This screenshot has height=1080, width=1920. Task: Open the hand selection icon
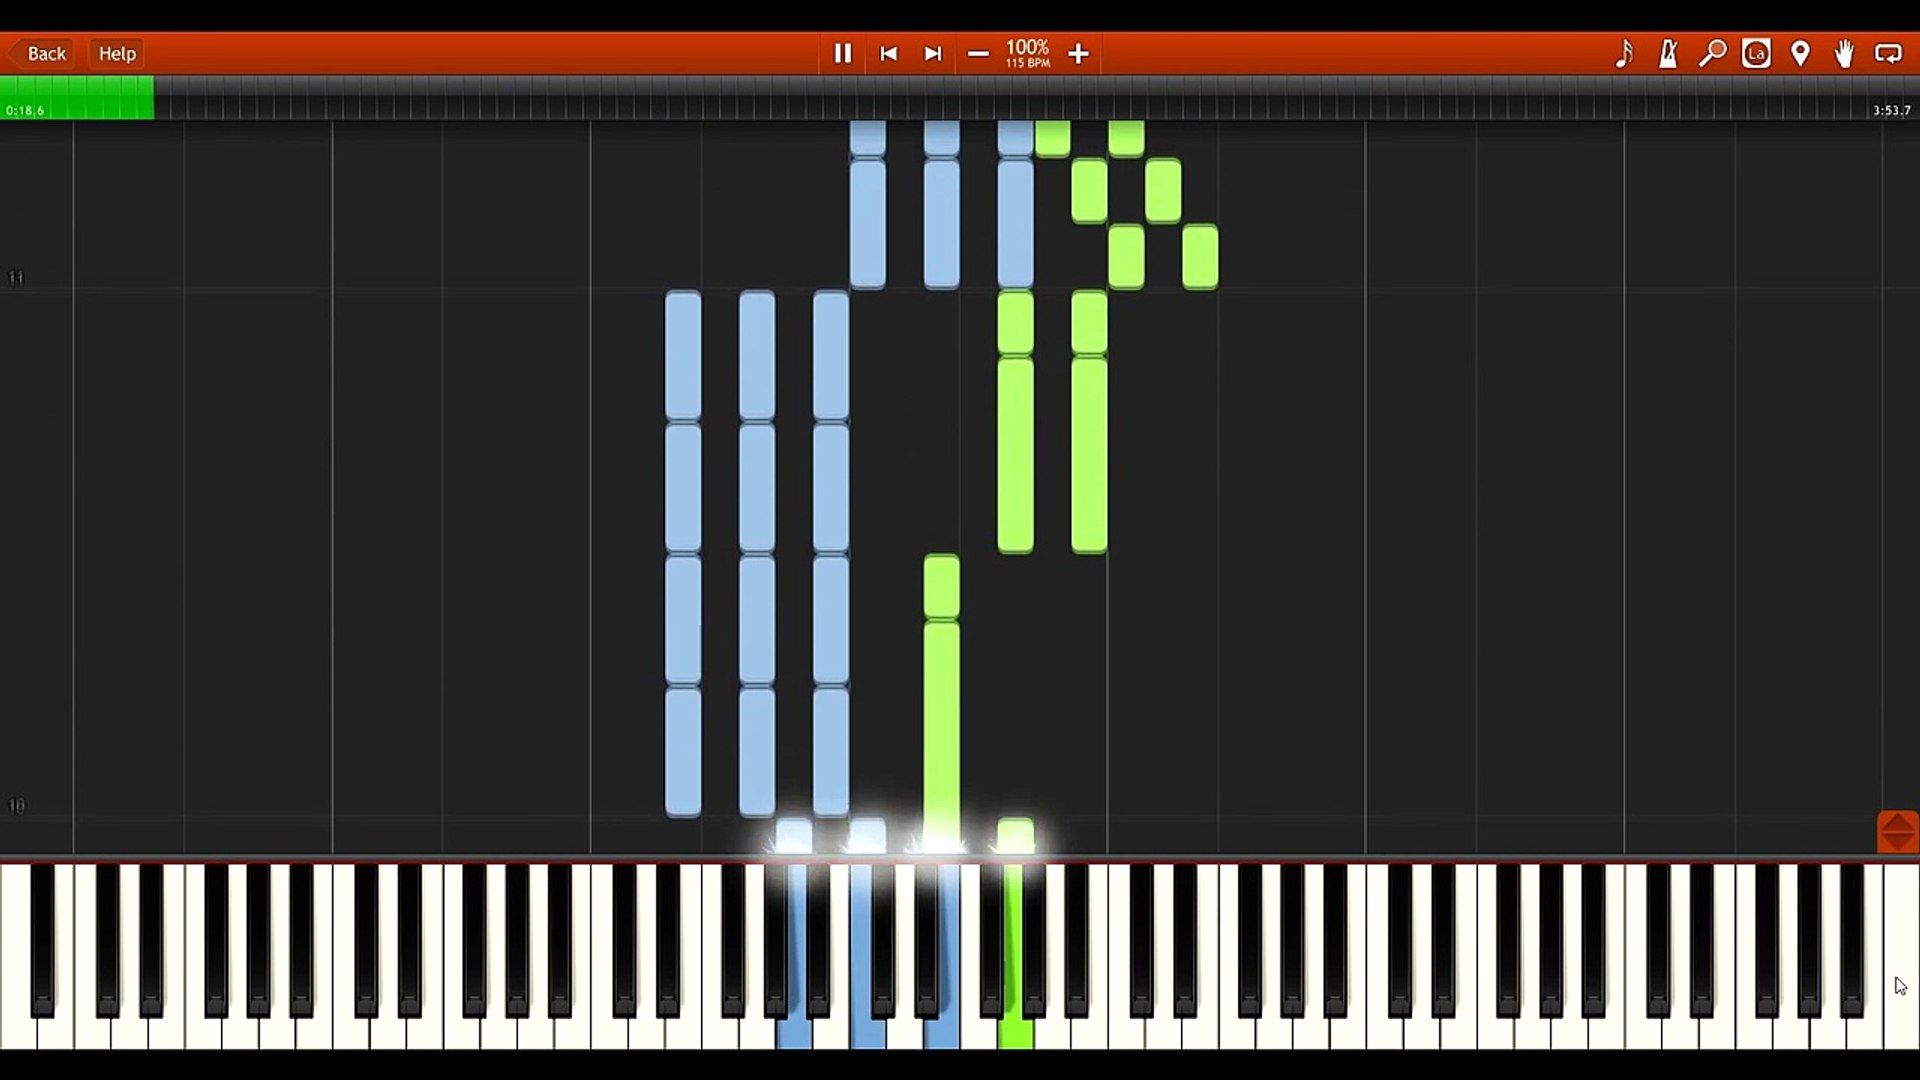click(x=1844, y=54)
